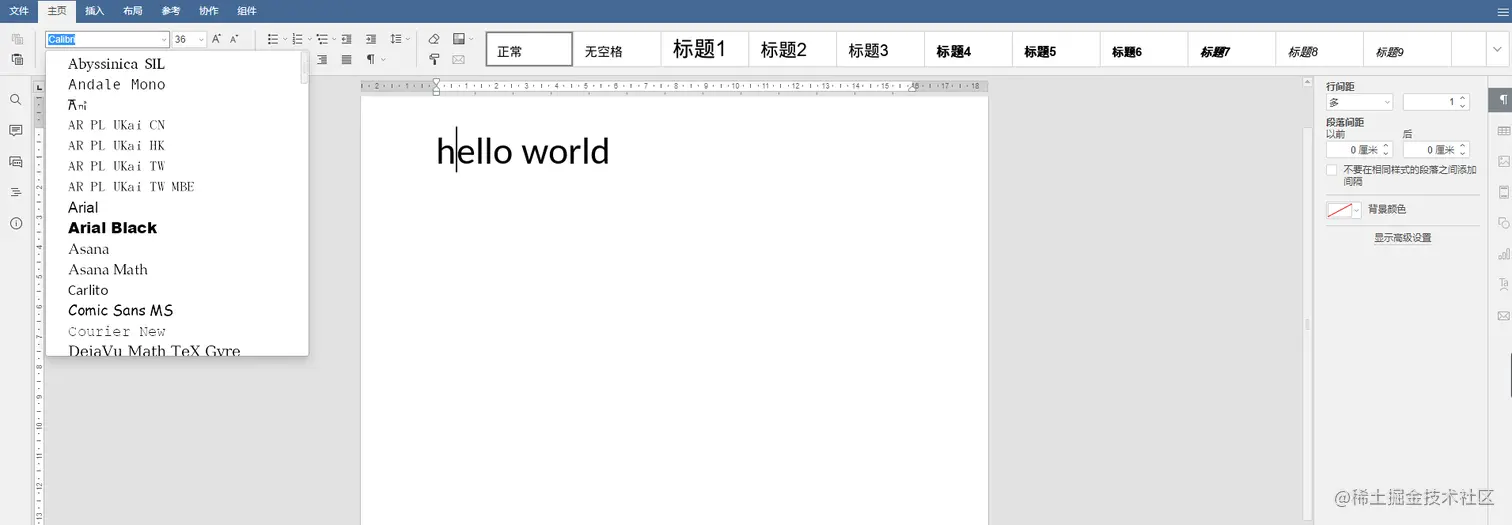Screen dimensions: 1512x525
Task: Click the paragraph line spacing icon
Action: pyautogui.click(x=396, y=39)
